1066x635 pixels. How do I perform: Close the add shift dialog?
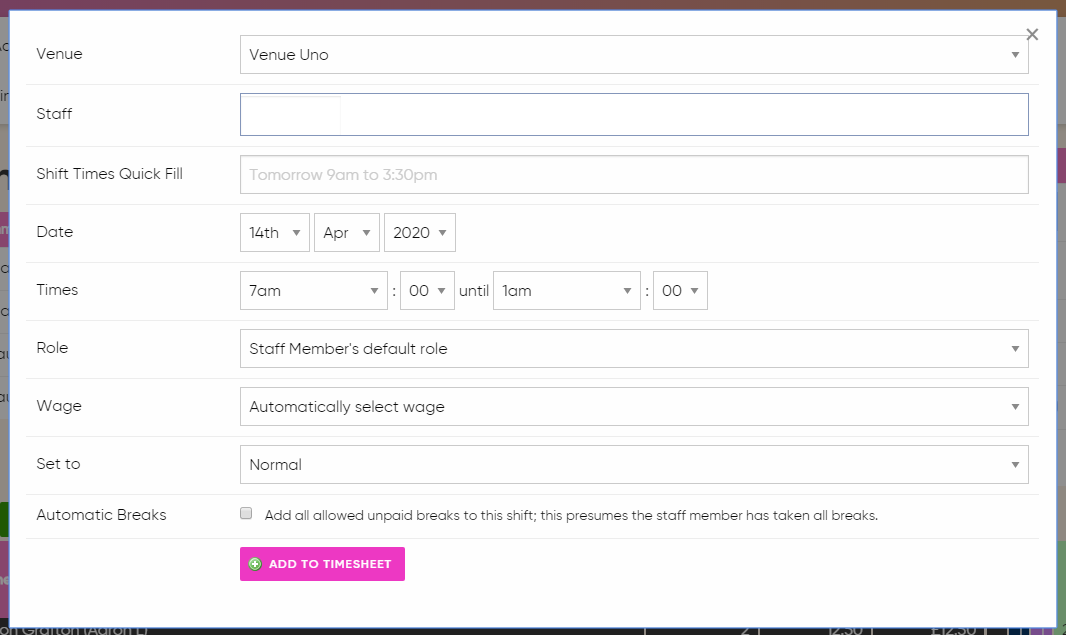(1031, 34)
